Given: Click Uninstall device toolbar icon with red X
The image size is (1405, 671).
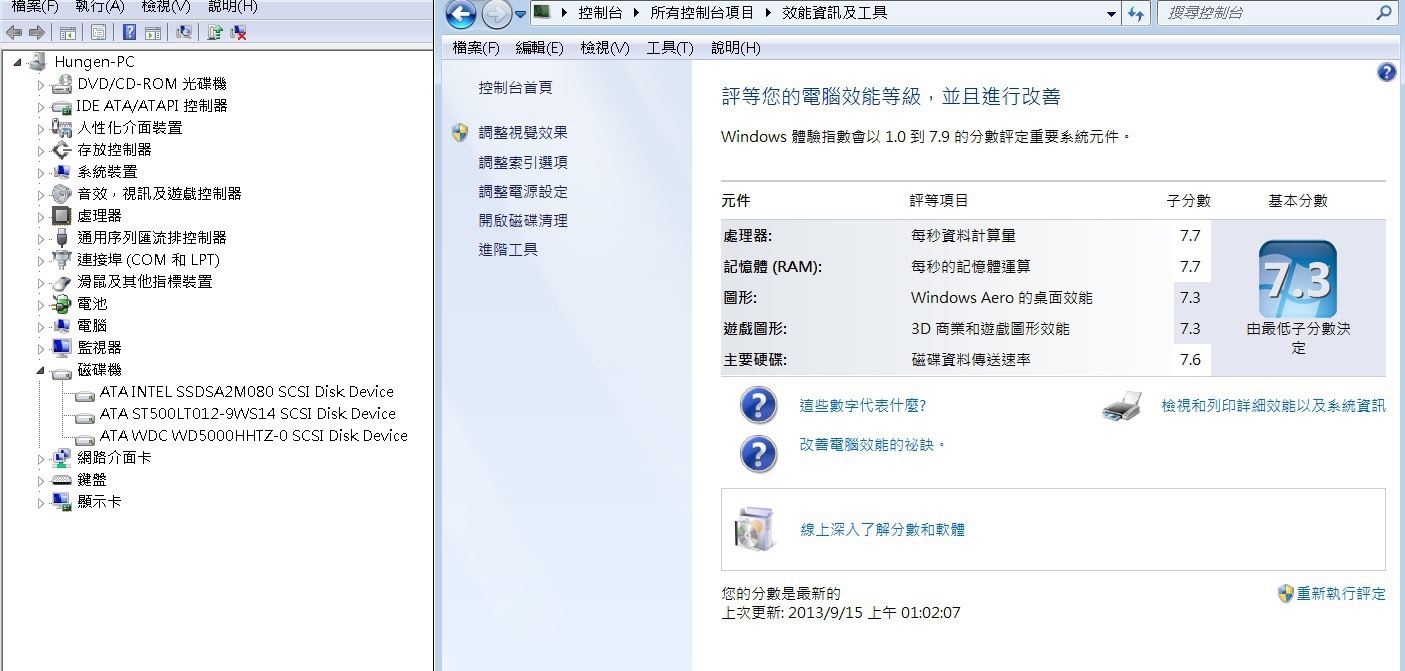Looking at the screenshot, I should [238, 32].
